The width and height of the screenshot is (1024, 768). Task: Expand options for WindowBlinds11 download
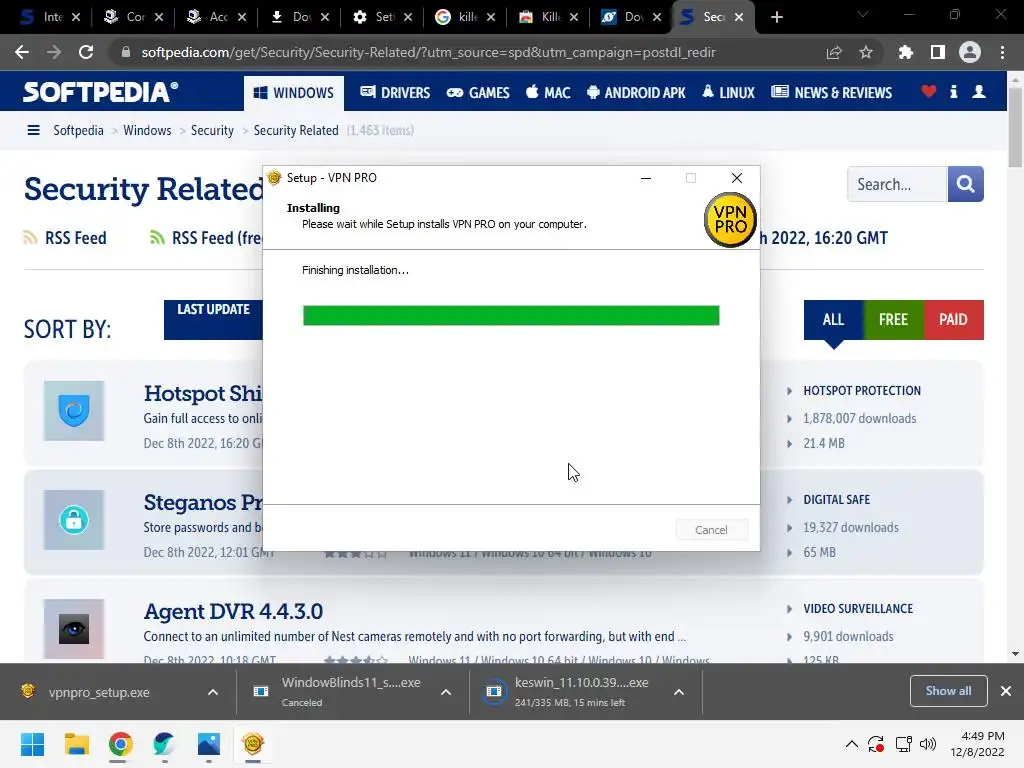click(x=446, y=692)
